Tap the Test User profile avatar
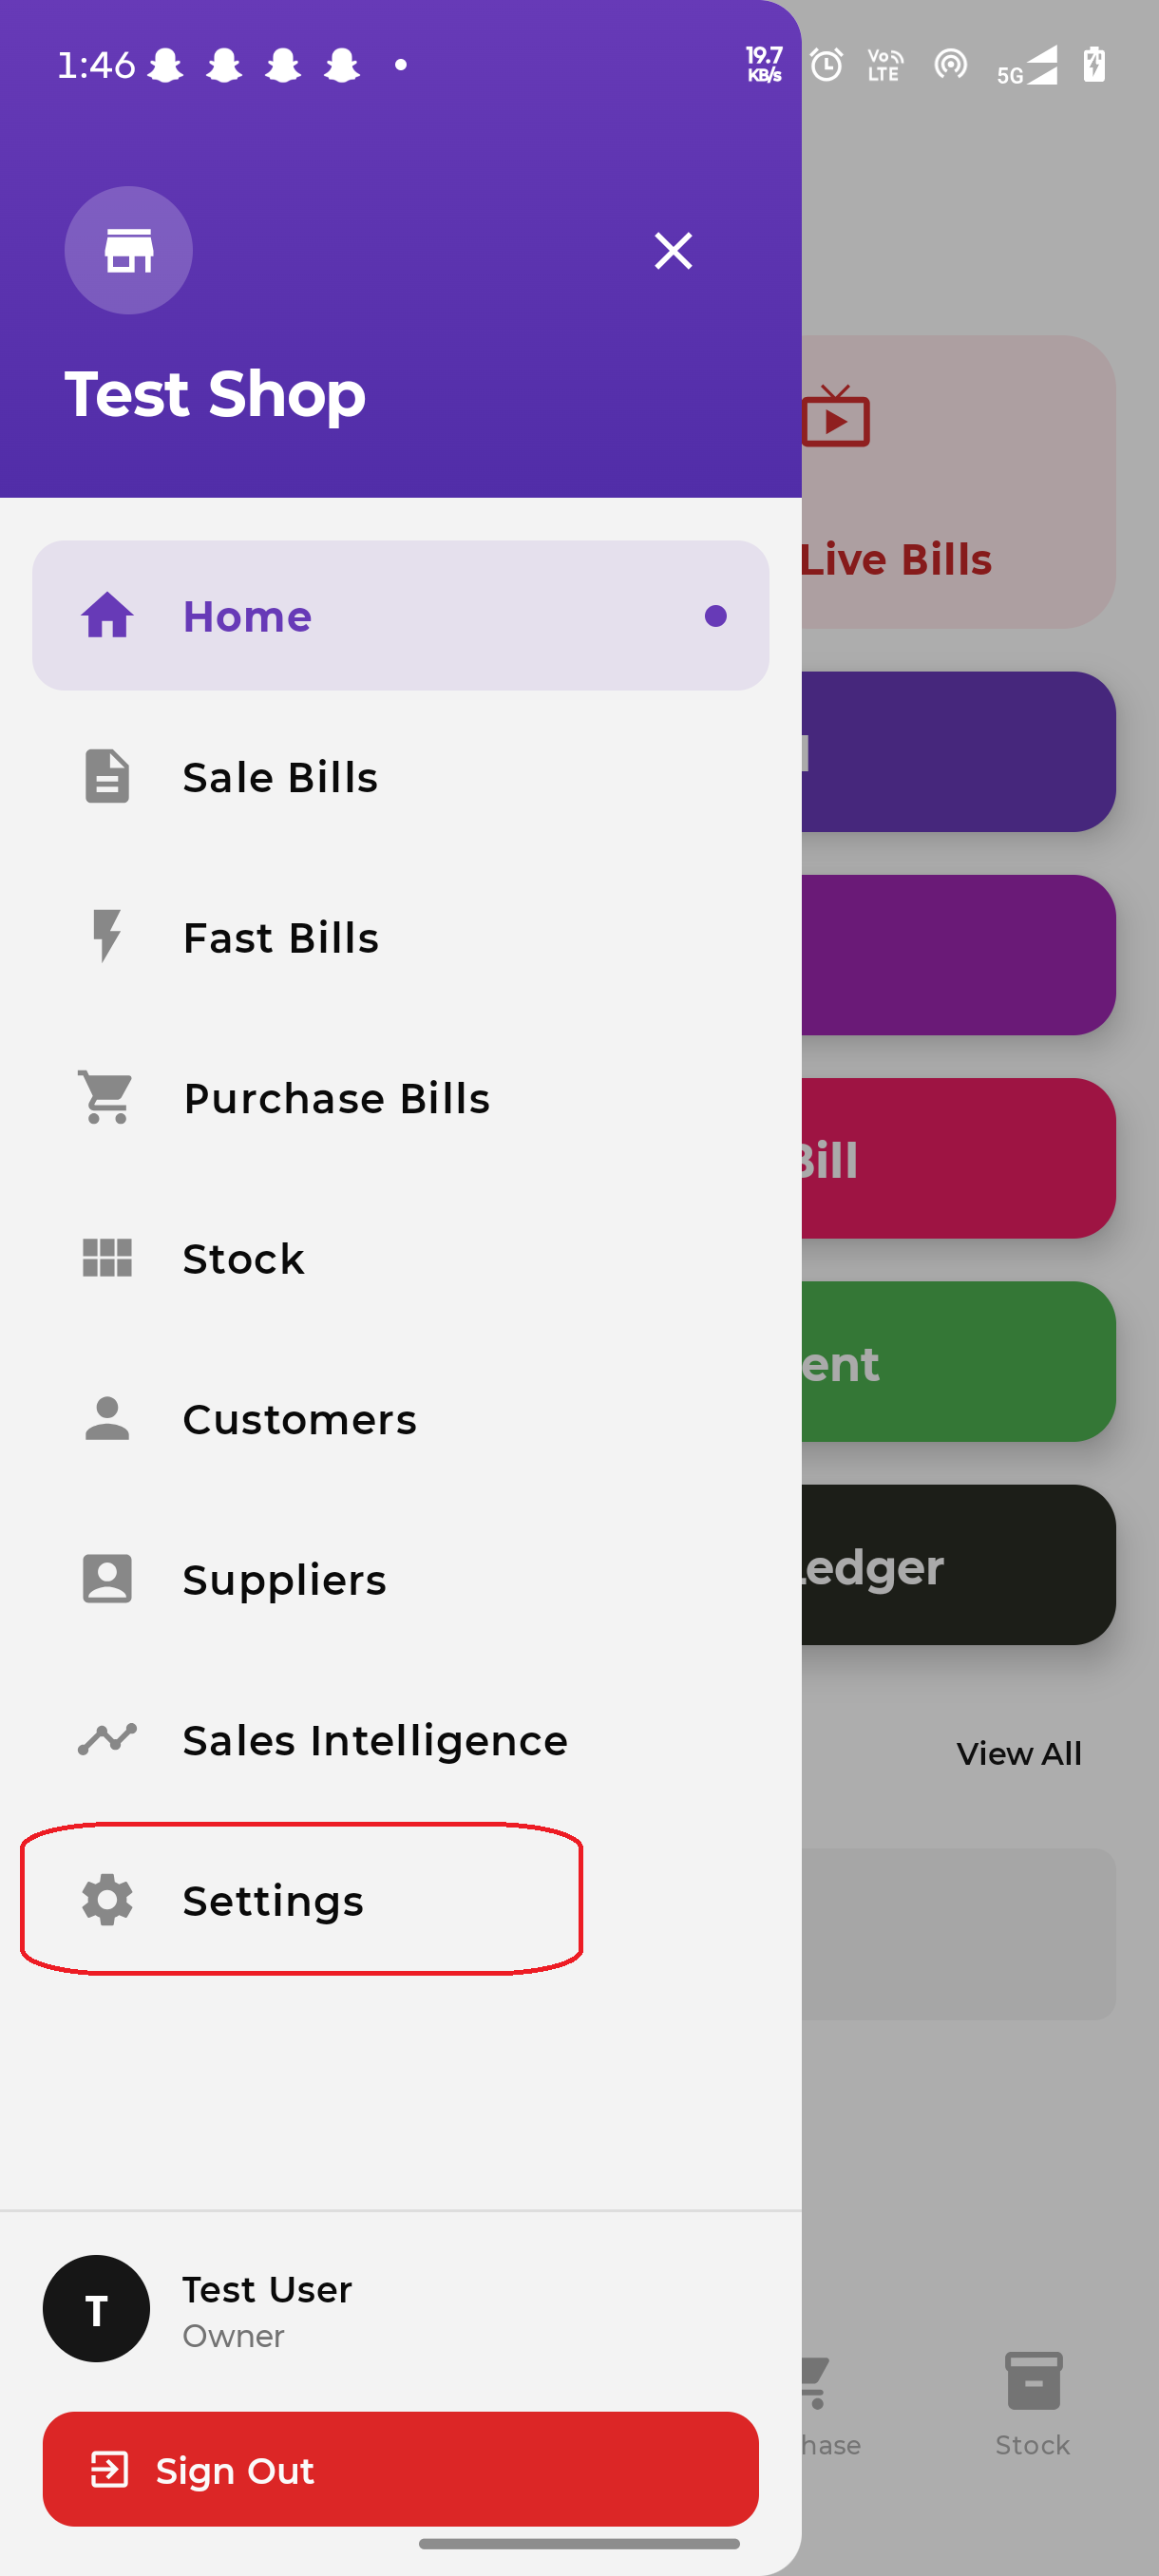Screen dimensions: 1159x2576 click(96, 2308)
